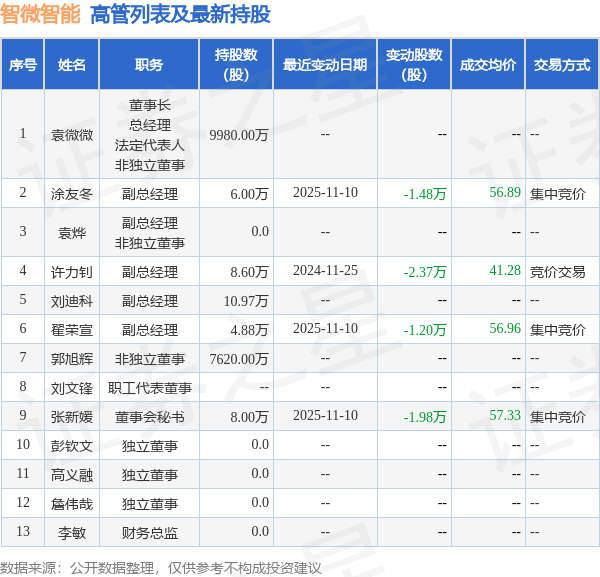
Task: Select the 李敏 财务总监 row
Action: (300, 532)
